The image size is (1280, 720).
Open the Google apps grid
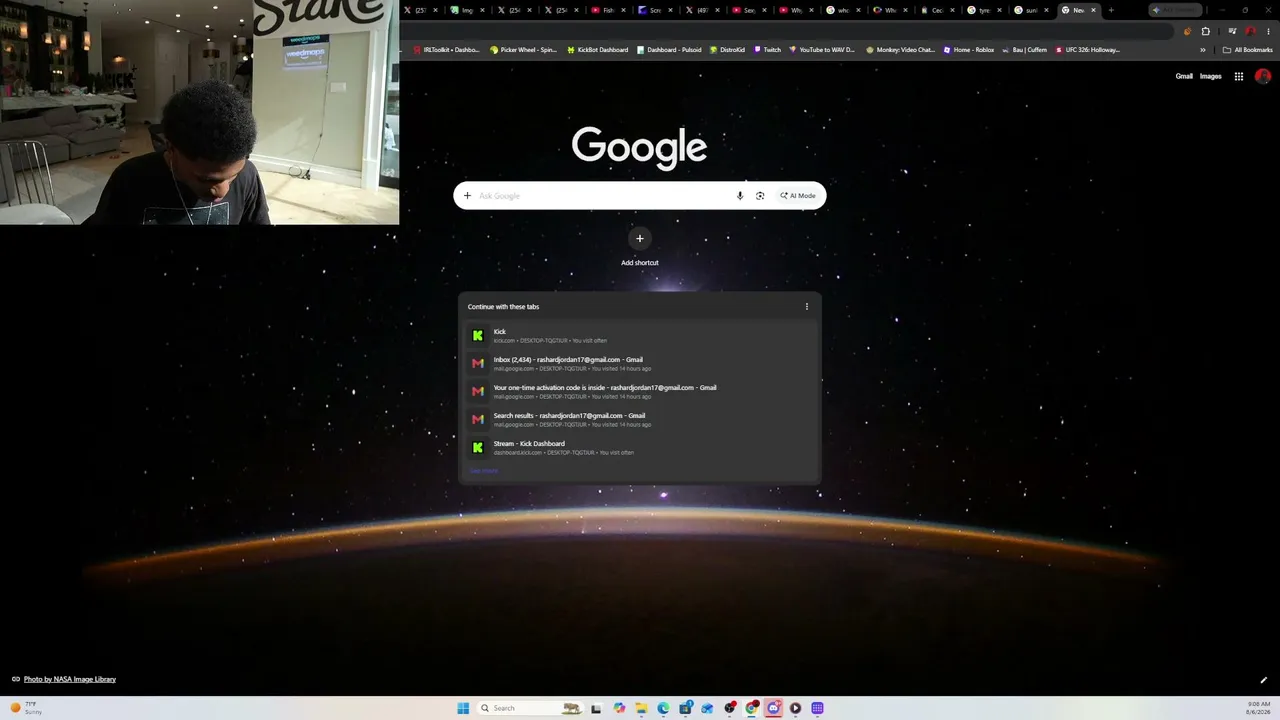(1238, 76)
